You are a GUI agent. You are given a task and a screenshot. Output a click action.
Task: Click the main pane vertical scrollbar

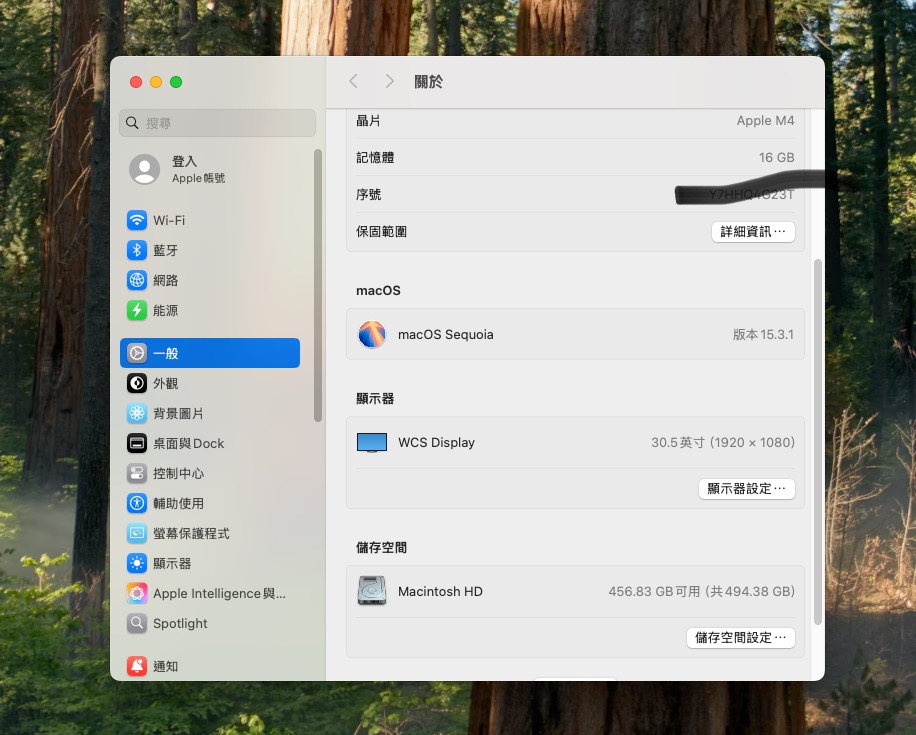click(818, 442)
